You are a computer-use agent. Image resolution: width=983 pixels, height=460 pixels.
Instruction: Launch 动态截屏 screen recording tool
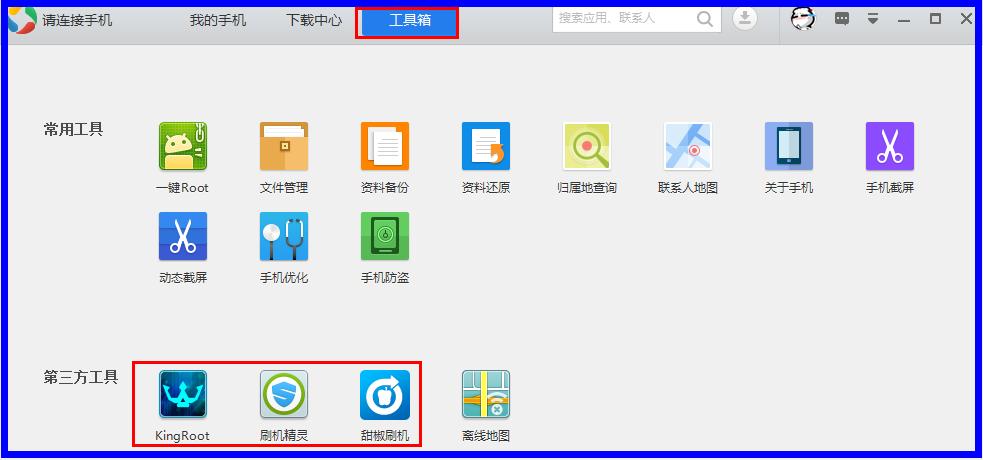[182, 236]
